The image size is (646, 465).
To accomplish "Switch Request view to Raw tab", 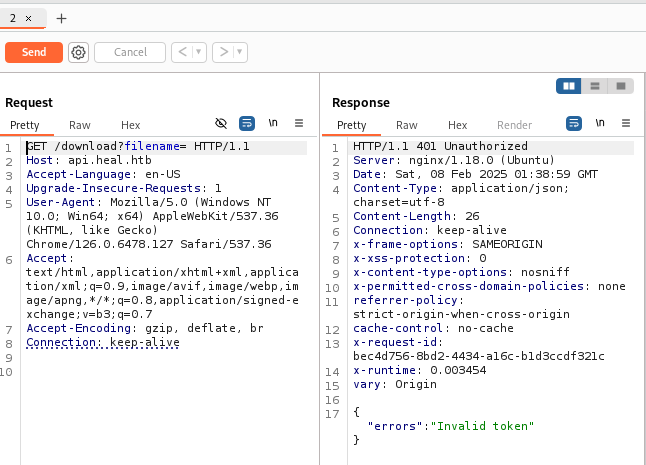I will point(80,125).
